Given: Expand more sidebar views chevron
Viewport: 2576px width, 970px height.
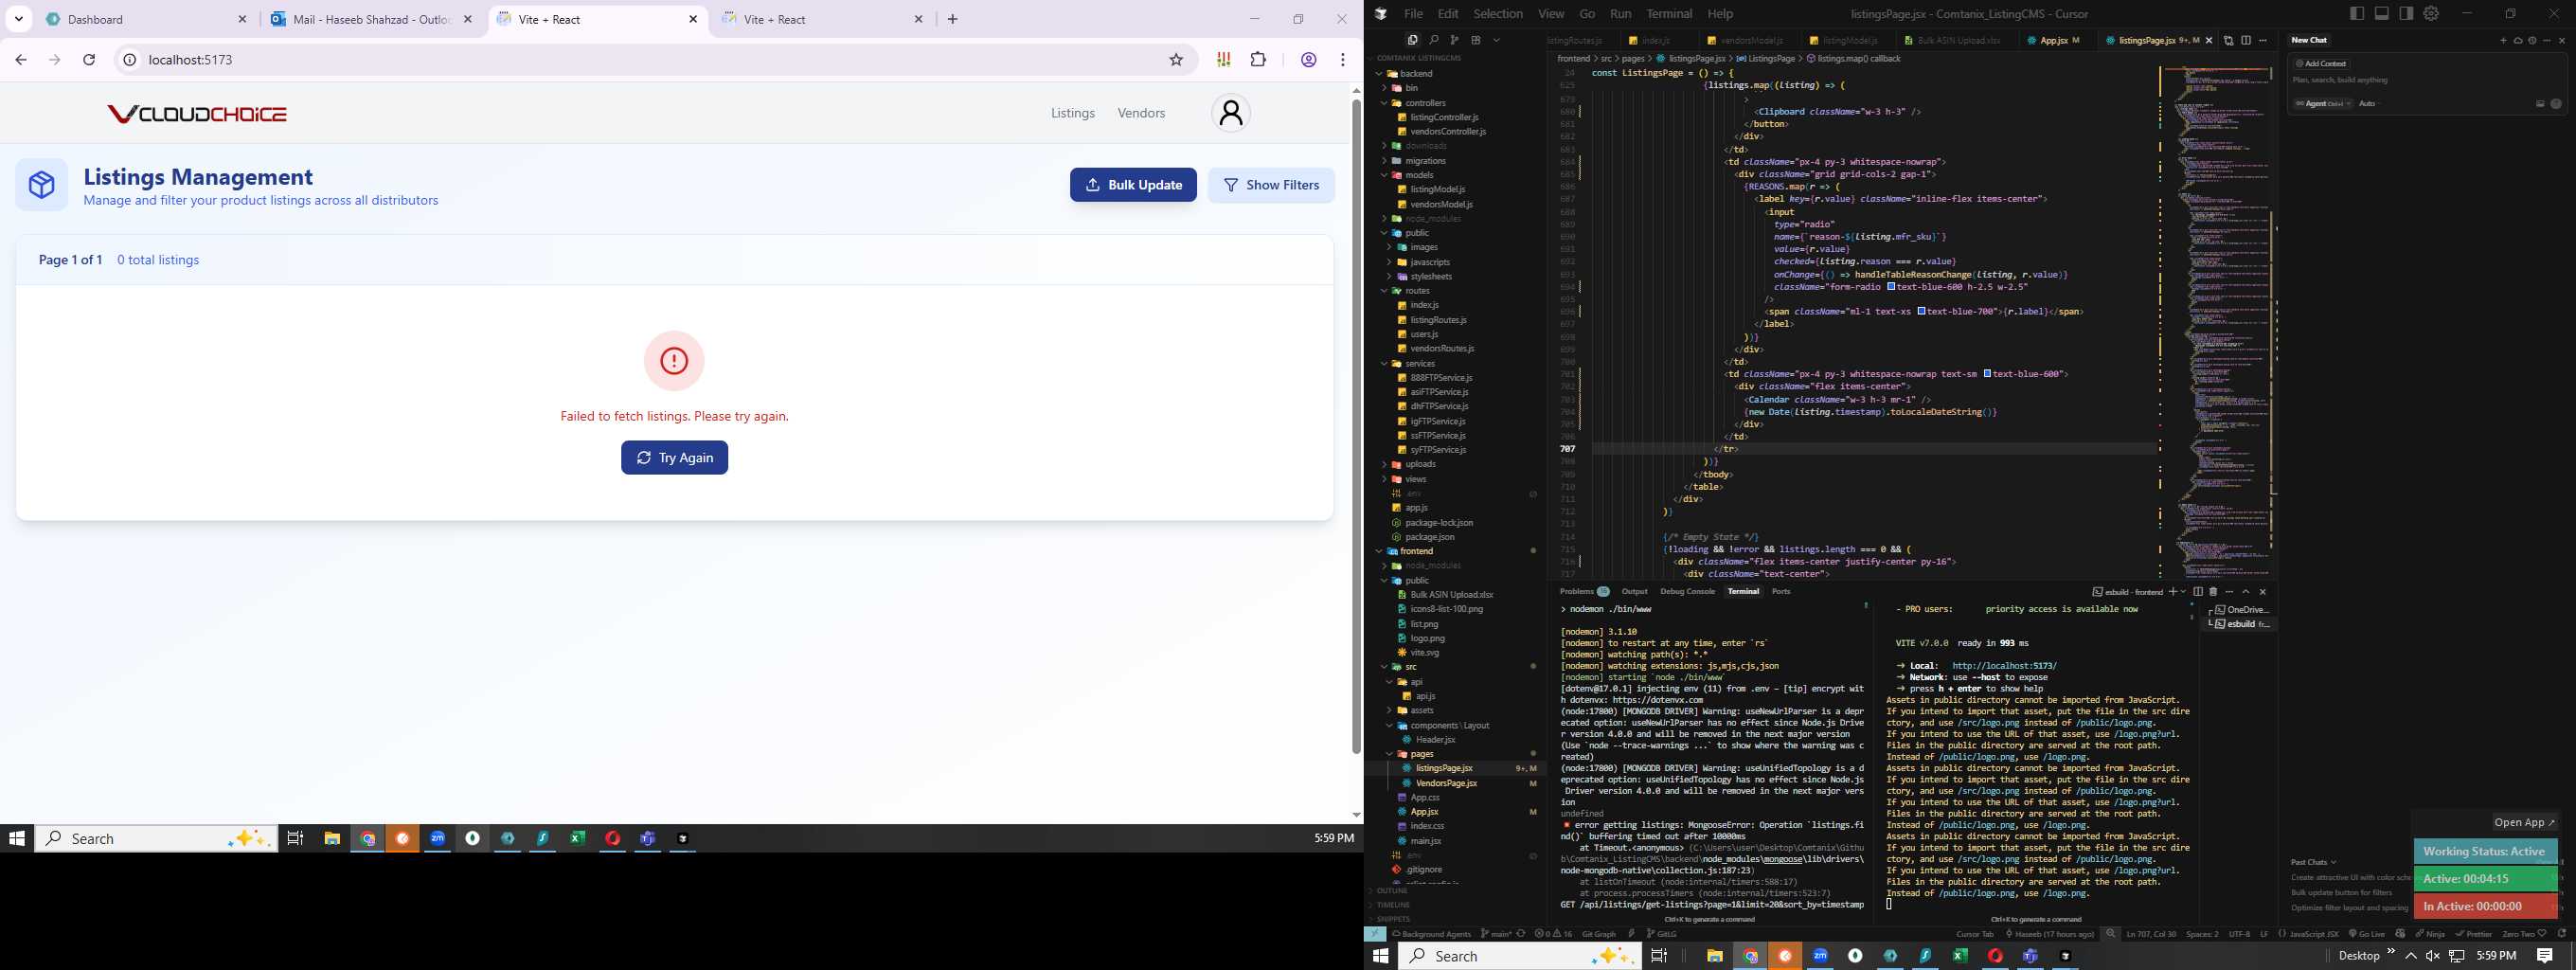Looking at the screenshot, I should pos(1497,40).
